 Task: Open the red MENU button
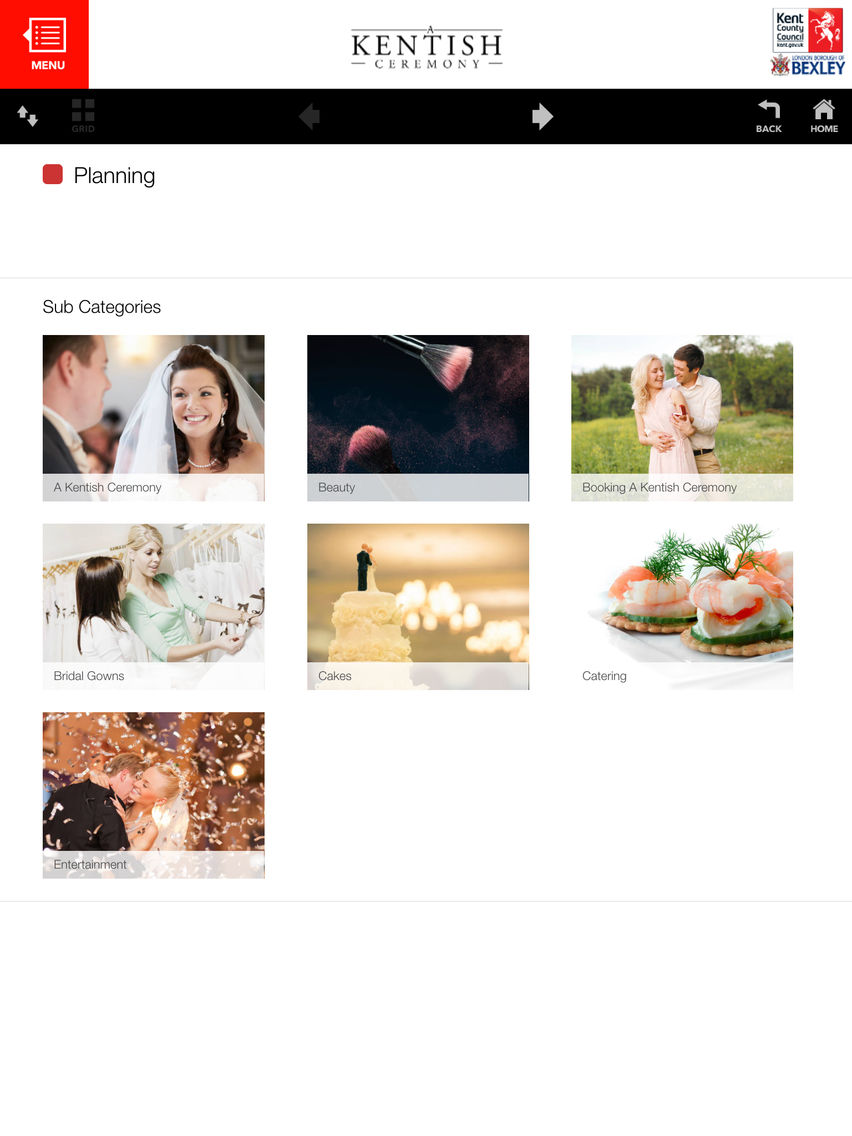[x=44, y=44]
